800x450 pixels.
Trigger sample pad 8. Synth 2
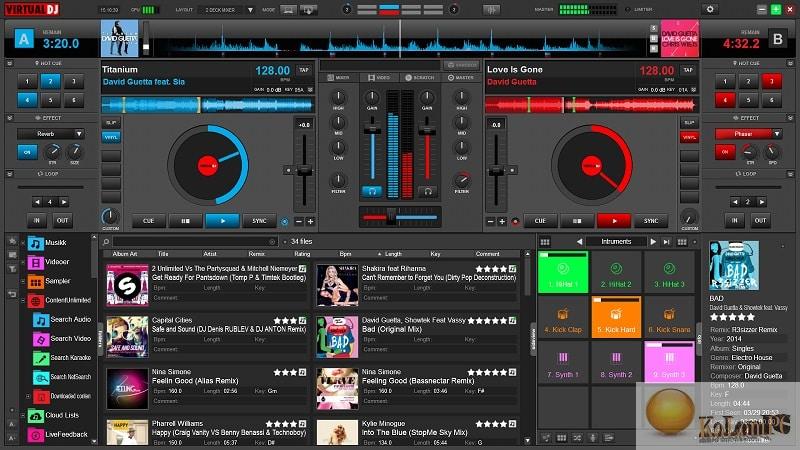[616, 362]
